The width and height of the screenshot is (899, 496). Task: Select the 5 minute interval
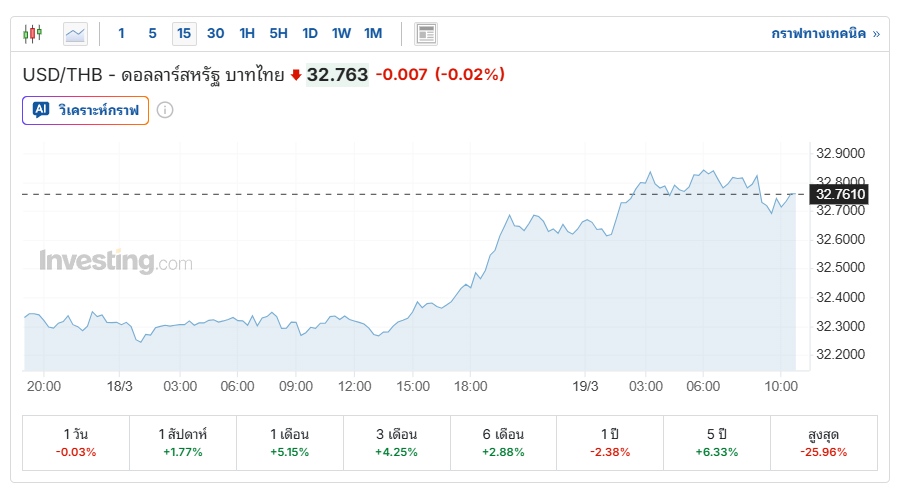point(153,33)
